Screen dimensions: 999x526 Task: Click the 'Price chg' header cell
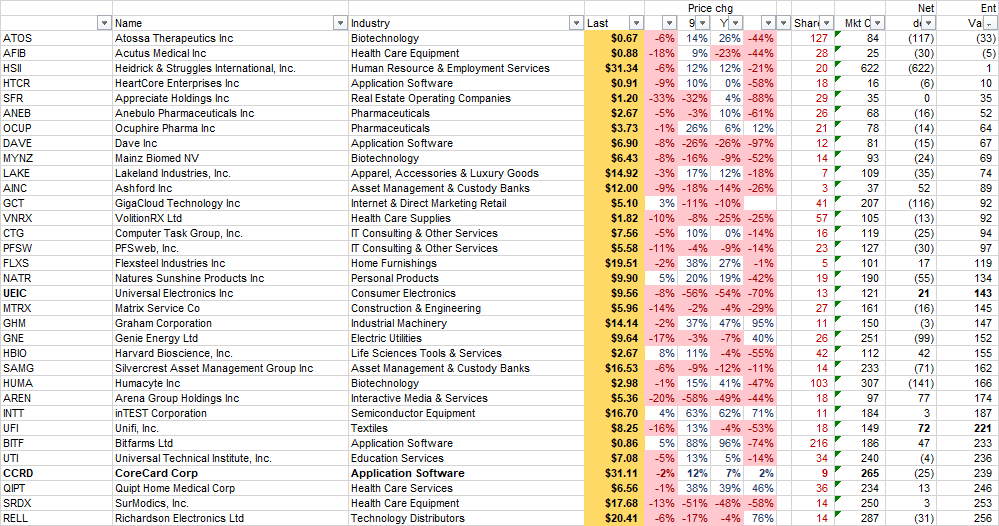click(x=710, y=8)
